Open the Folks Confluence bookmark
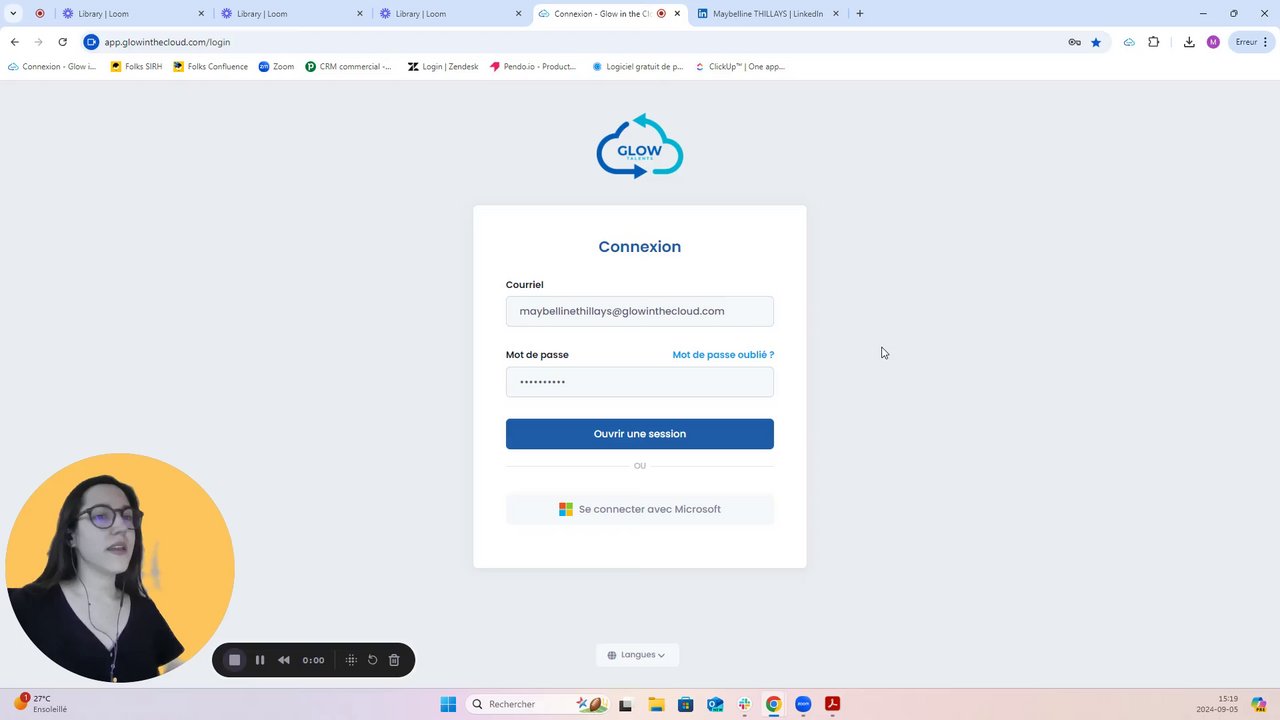Image resolution: width=1280 pixels, height=720 pixels. pyautogui.click(x=210, y=67)
